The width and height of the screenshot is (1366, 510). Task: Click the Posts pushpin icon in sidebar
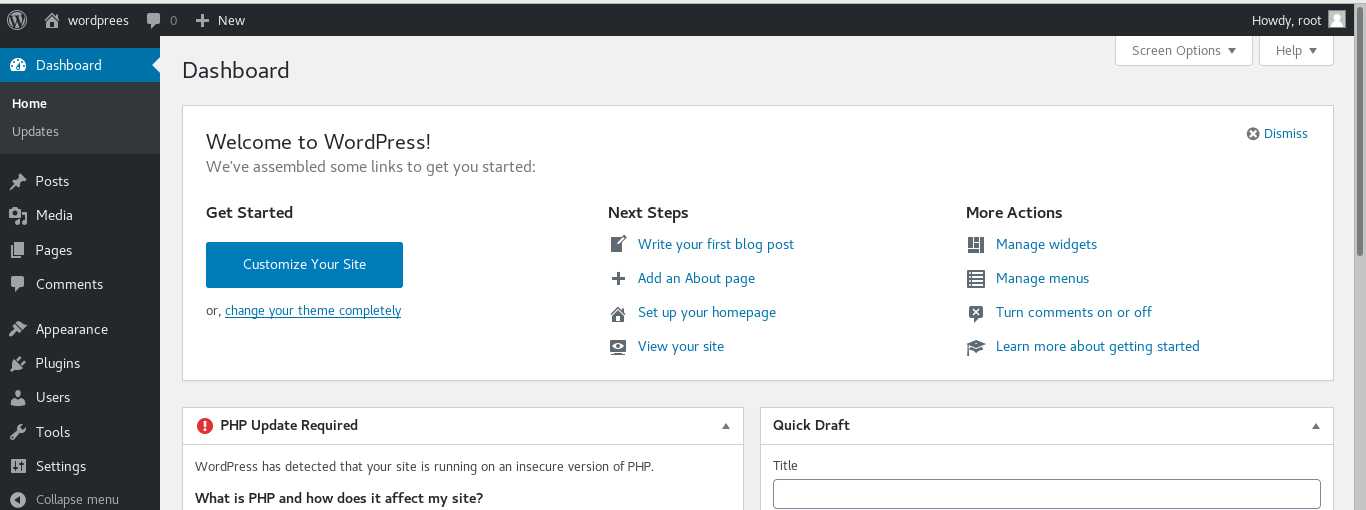18,181
